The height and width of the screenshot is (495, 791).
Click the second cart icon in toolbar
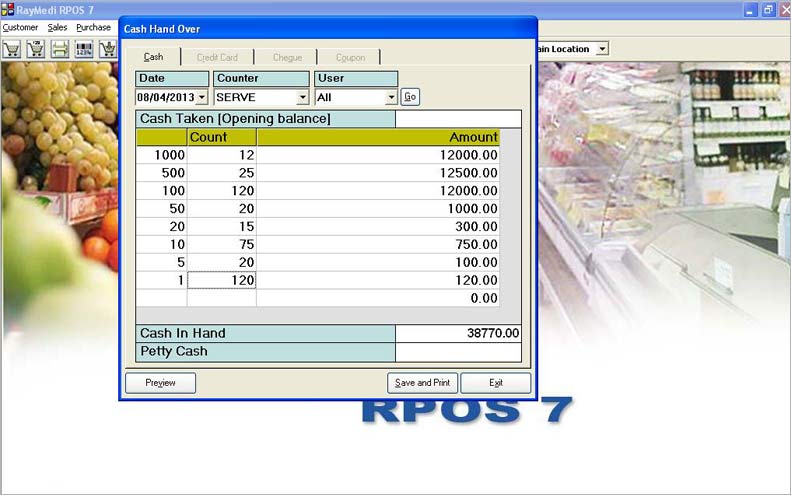36,48
